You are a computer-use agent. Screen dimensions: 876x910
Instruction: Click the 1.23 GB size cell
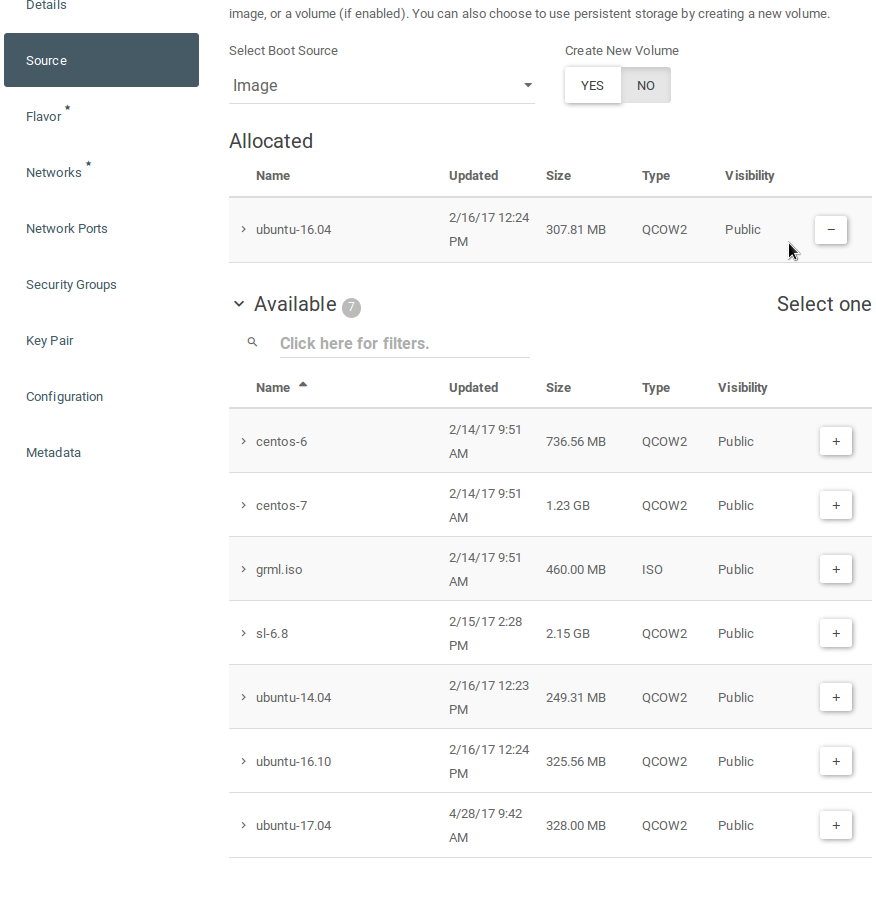(x=568, y=505)
